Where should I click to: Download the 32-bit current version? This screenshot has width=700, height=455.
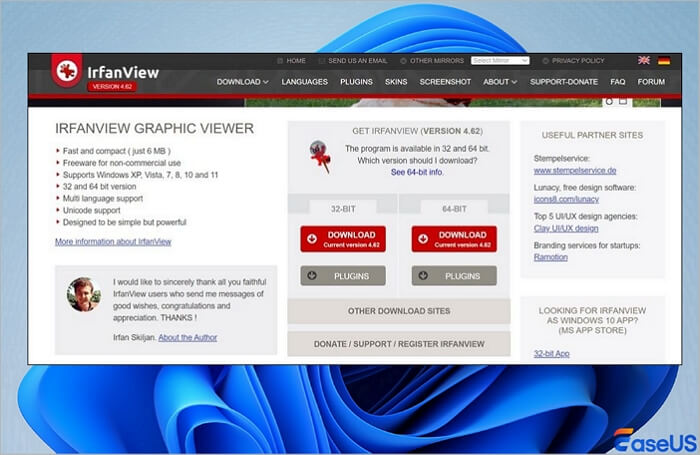343,239
